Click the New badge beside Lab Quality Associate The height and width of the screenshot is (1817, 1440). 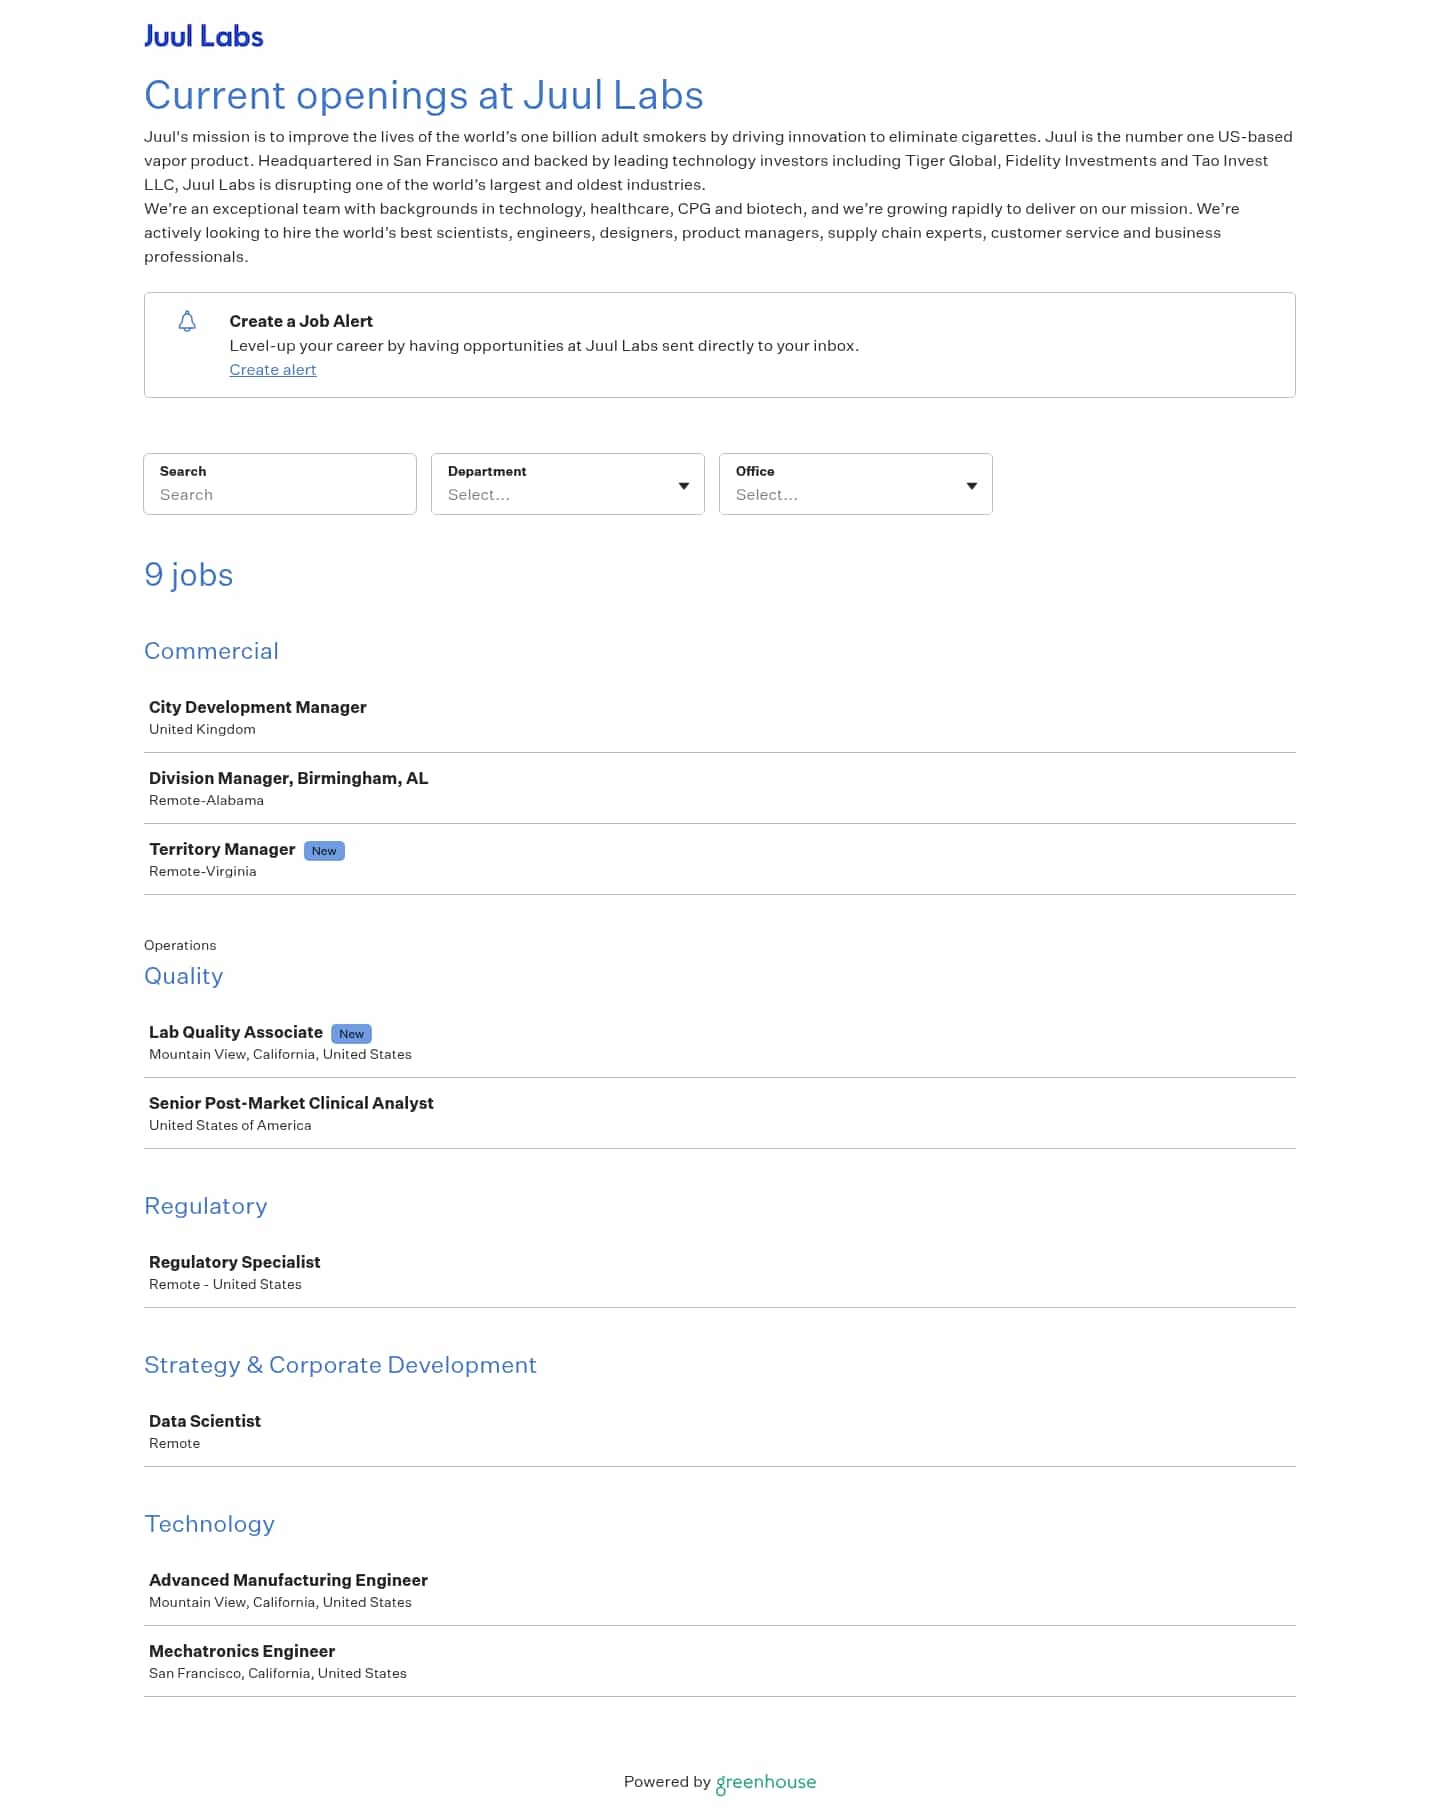[351, 1034]
